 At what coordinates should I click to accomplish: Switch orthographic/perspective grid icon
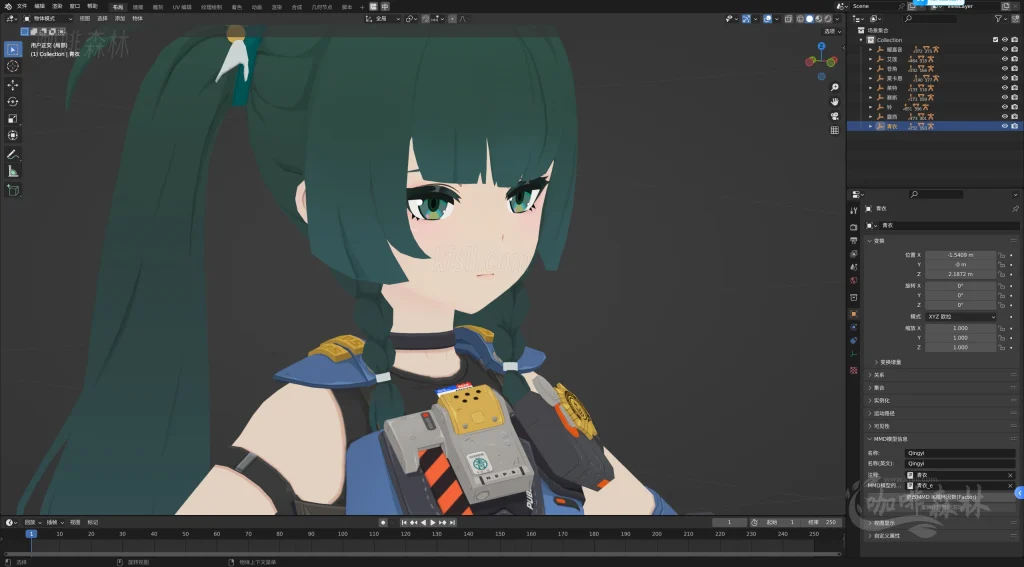[x=835, y=130]
